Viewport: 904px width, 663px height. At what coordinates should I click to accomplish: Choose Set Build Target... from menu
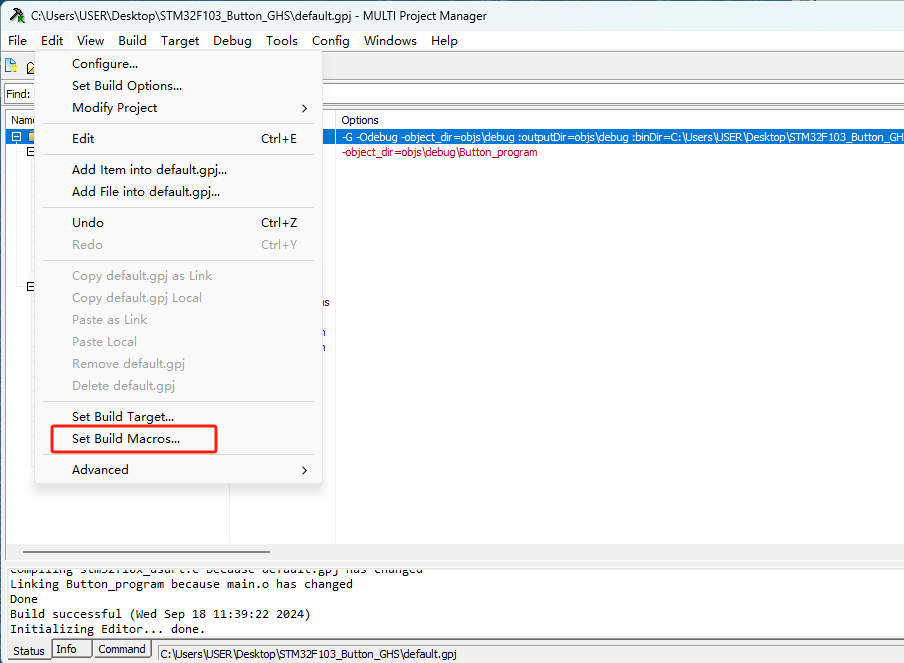point(123,417)
